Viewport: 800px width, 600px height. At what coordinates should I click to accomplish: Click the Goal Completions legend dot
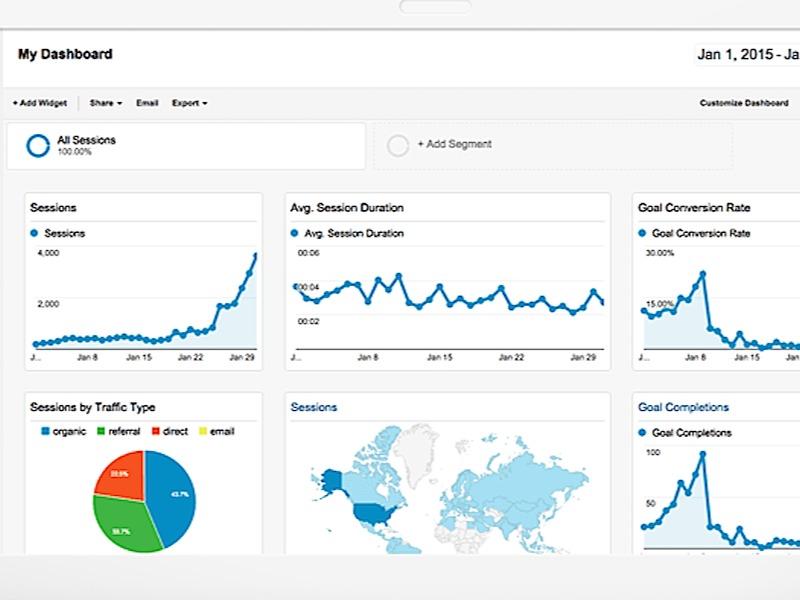pos(642,433)
